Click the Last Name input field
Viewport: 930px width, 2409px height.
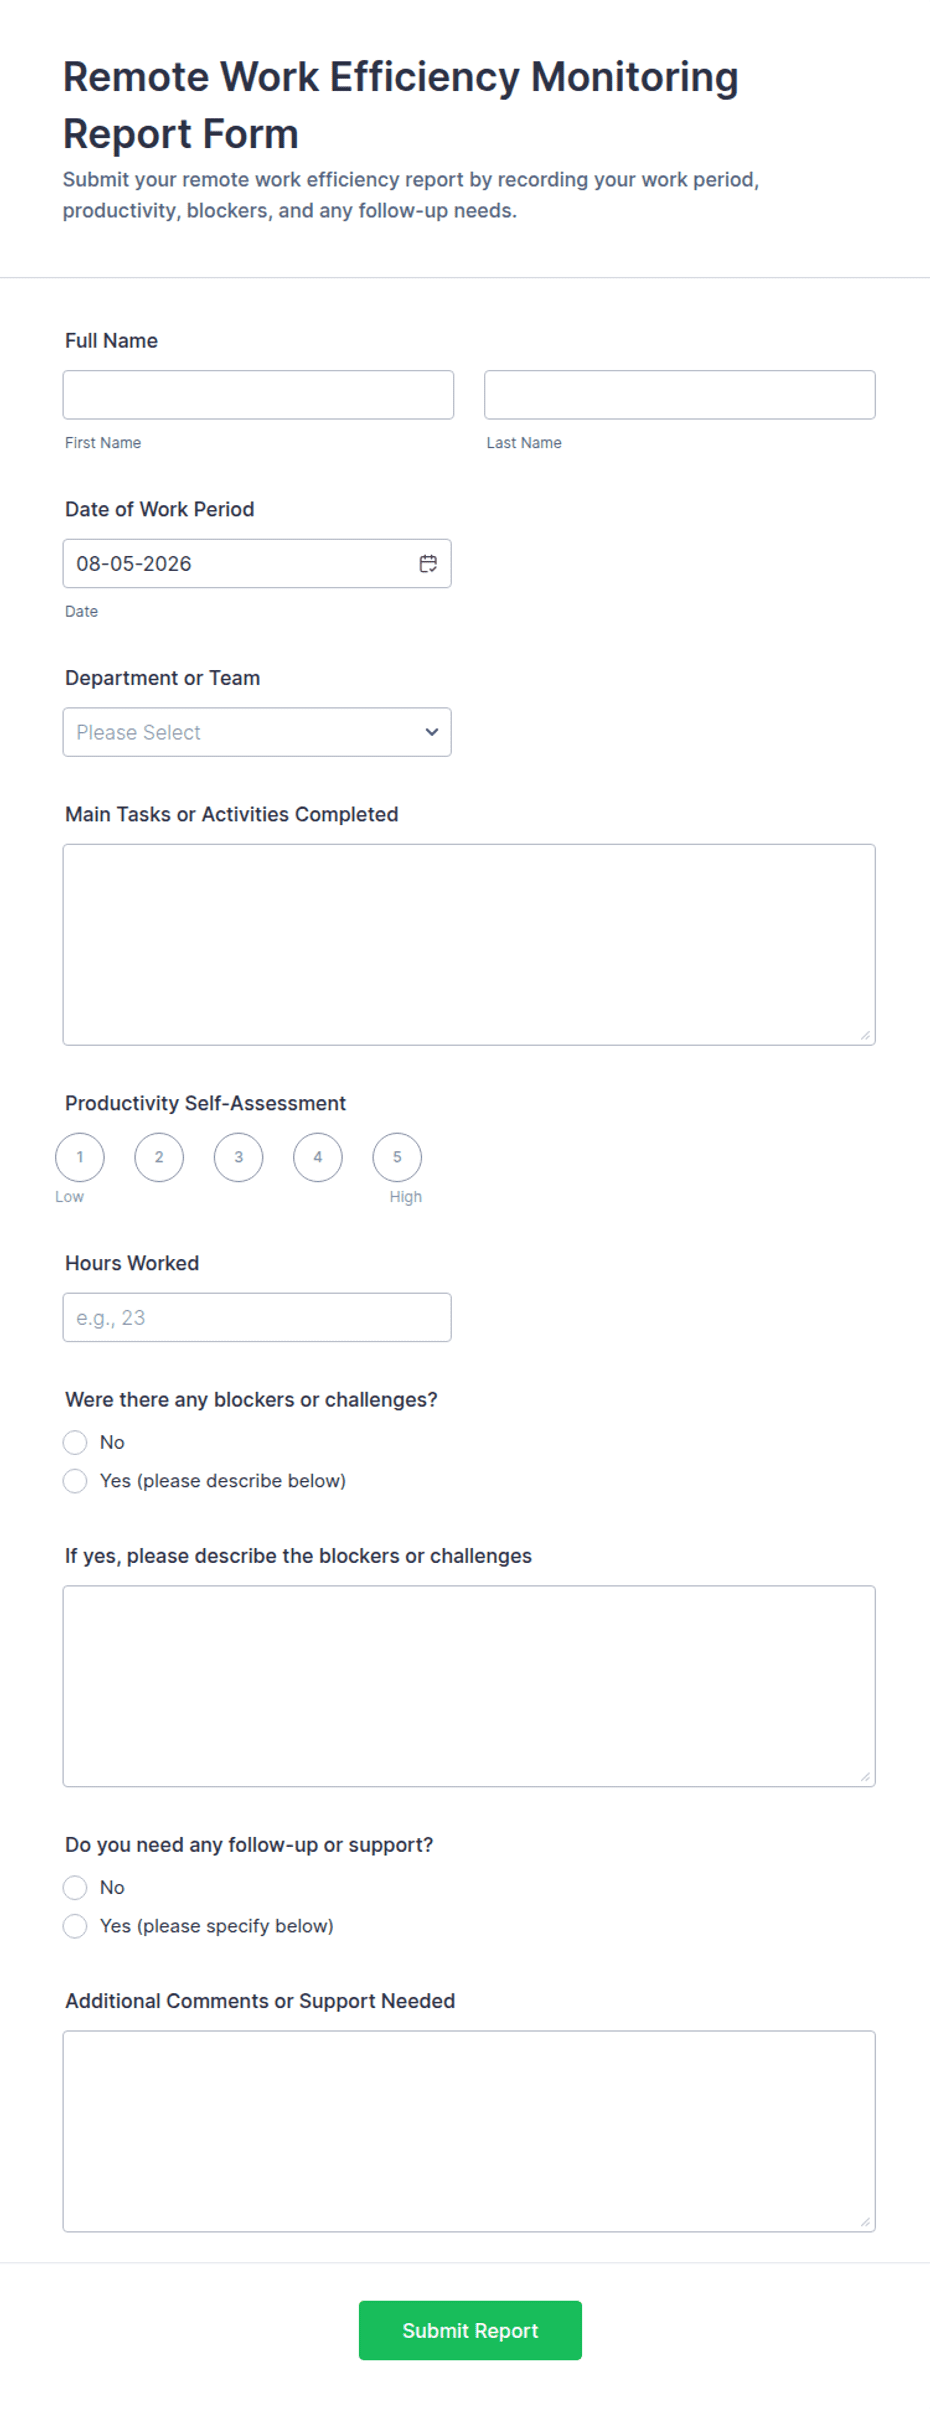680,395
